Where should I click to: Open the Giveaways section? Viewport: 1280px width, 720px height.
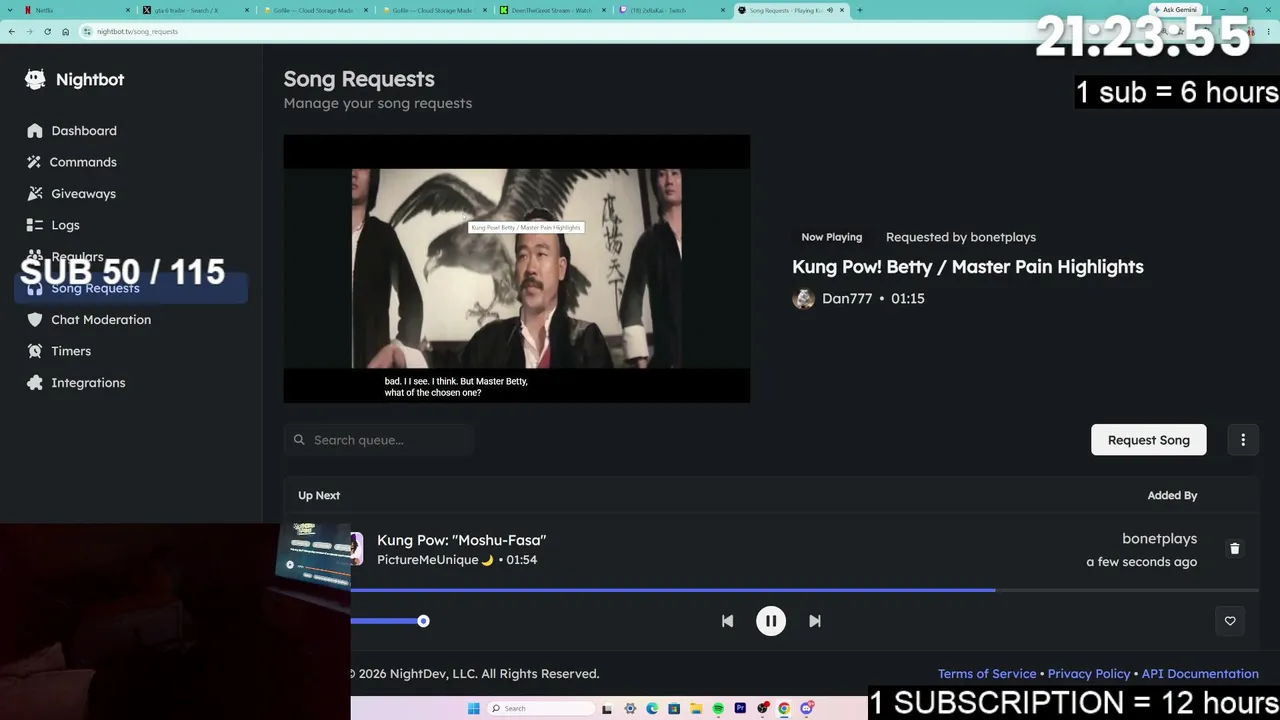(84, 194)
